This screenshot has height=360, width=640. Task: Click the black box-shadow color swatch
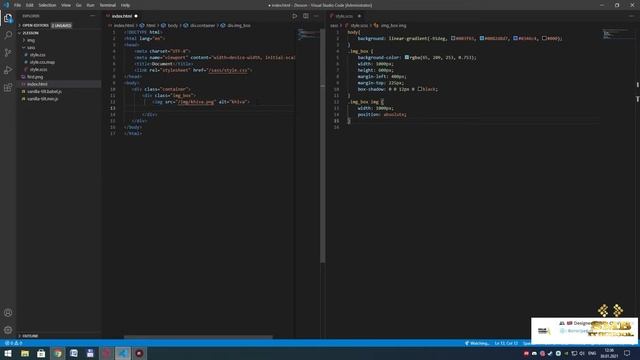tap(420, 89)
